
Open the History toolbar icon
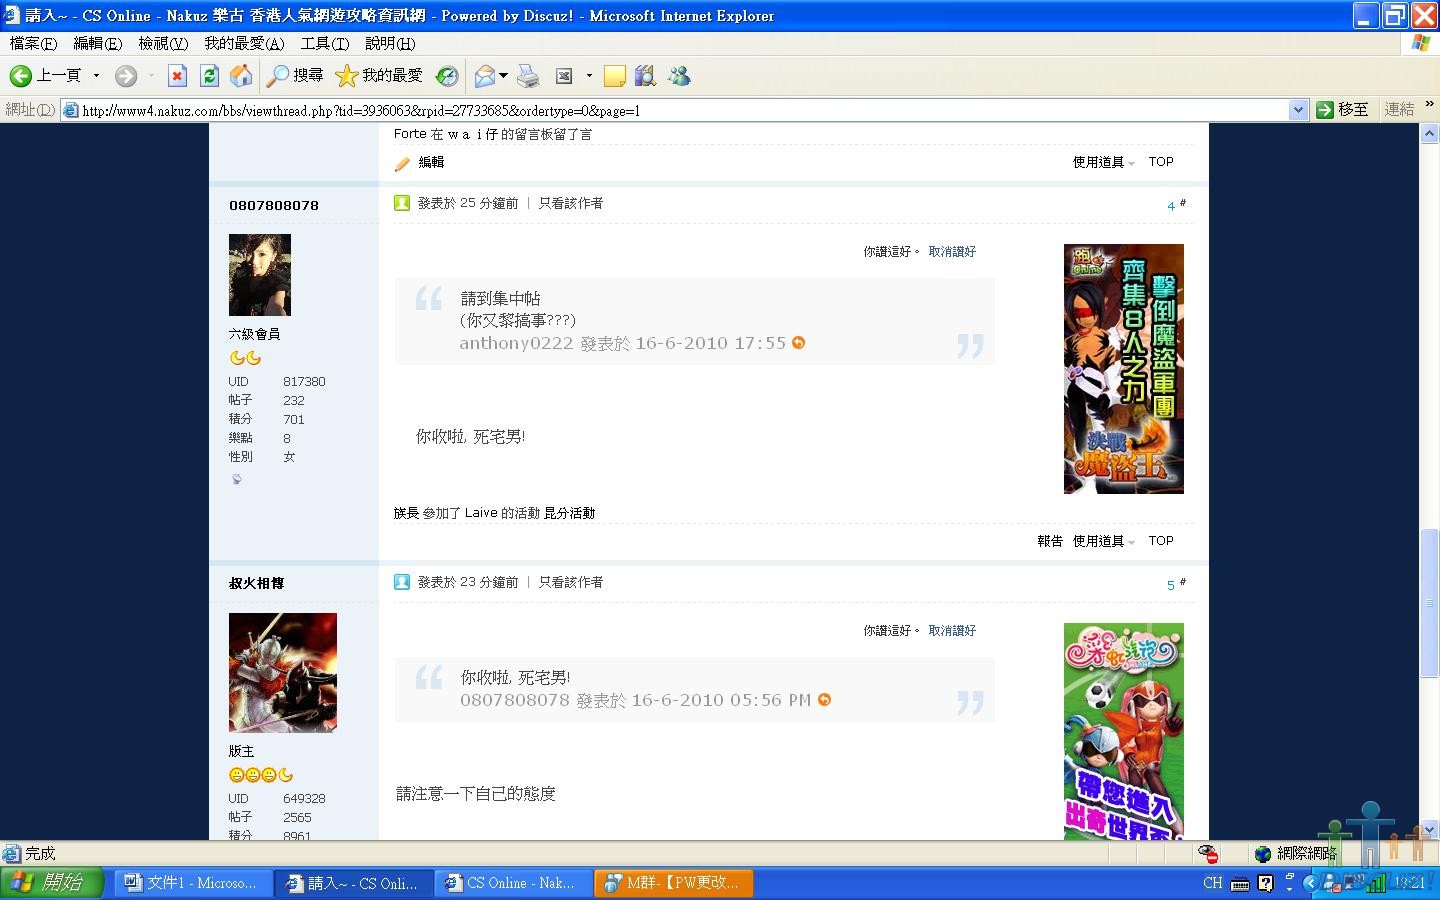(447, 76)
